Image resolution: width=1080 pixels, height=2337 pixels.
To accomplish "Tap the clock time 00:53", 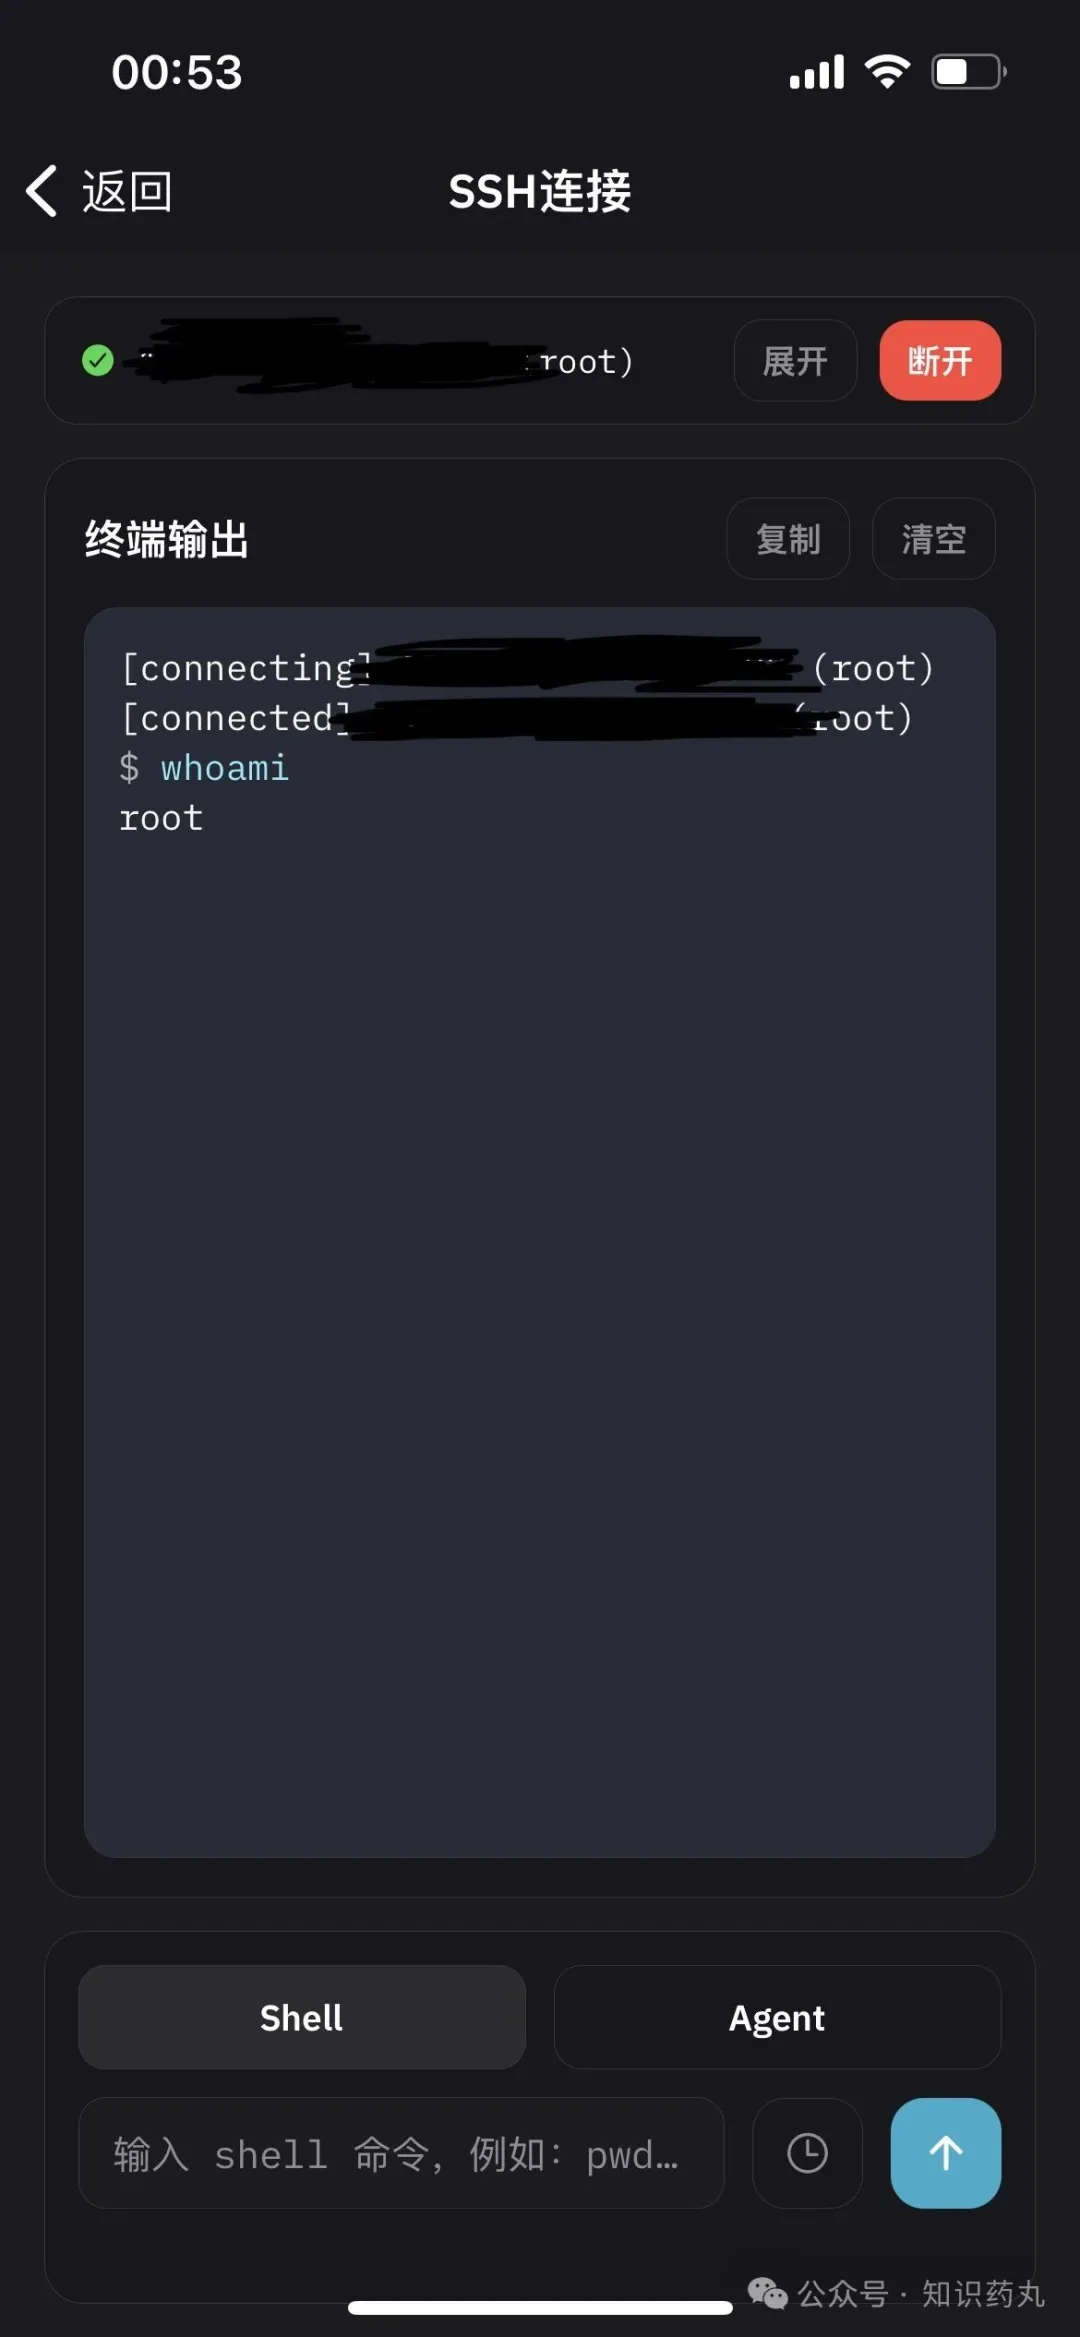I will (x=177, y=72).
